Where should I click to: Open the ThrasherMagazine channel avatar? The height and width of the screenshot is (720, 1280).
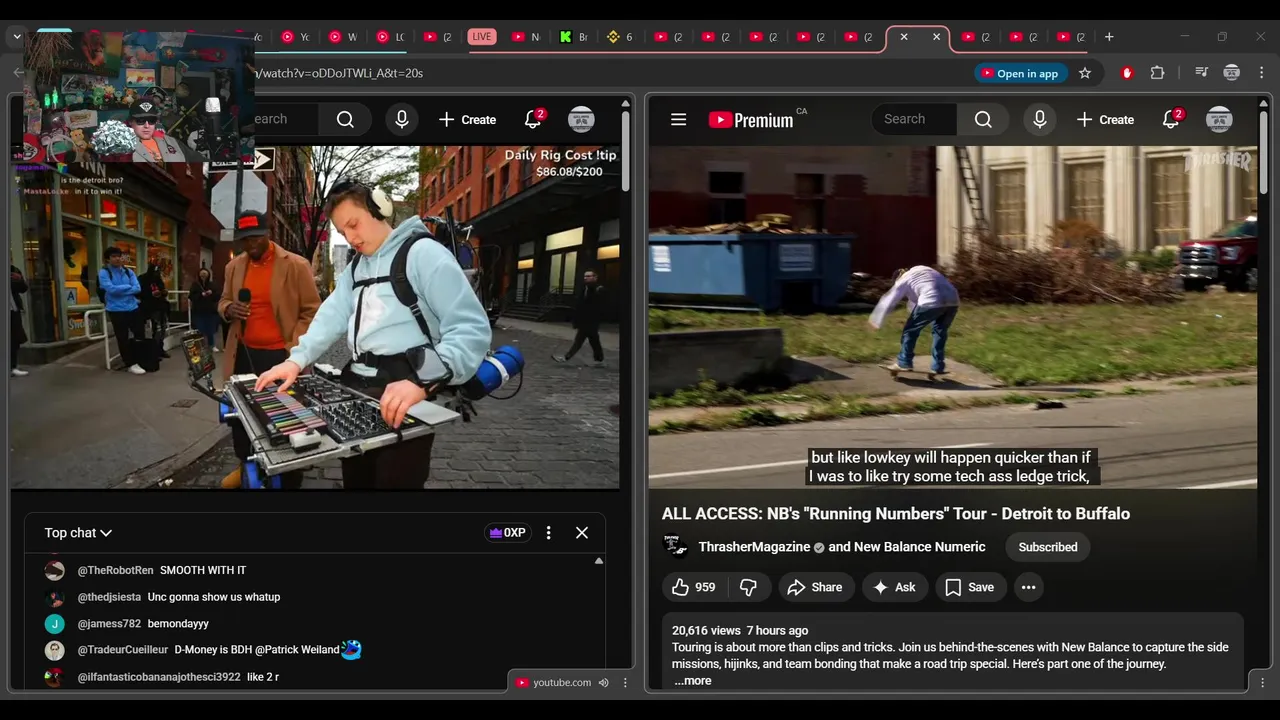click(676, 547)
